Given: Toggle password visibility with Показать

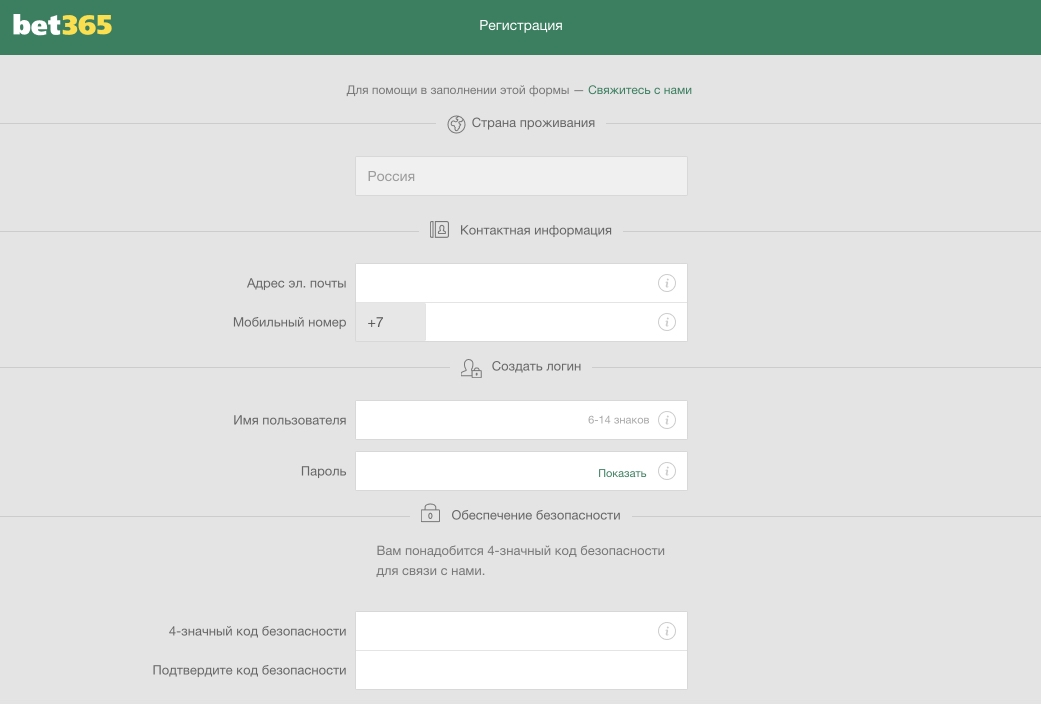Looking at the screenshot, I should point(622,473).
